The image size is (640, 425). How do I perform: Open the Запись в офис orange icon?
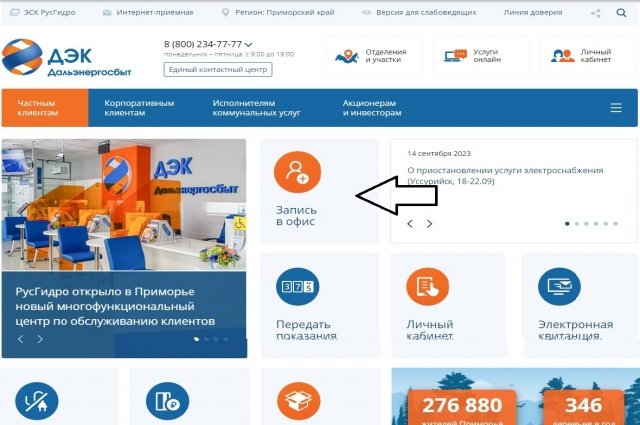click(x=297, y=172)
